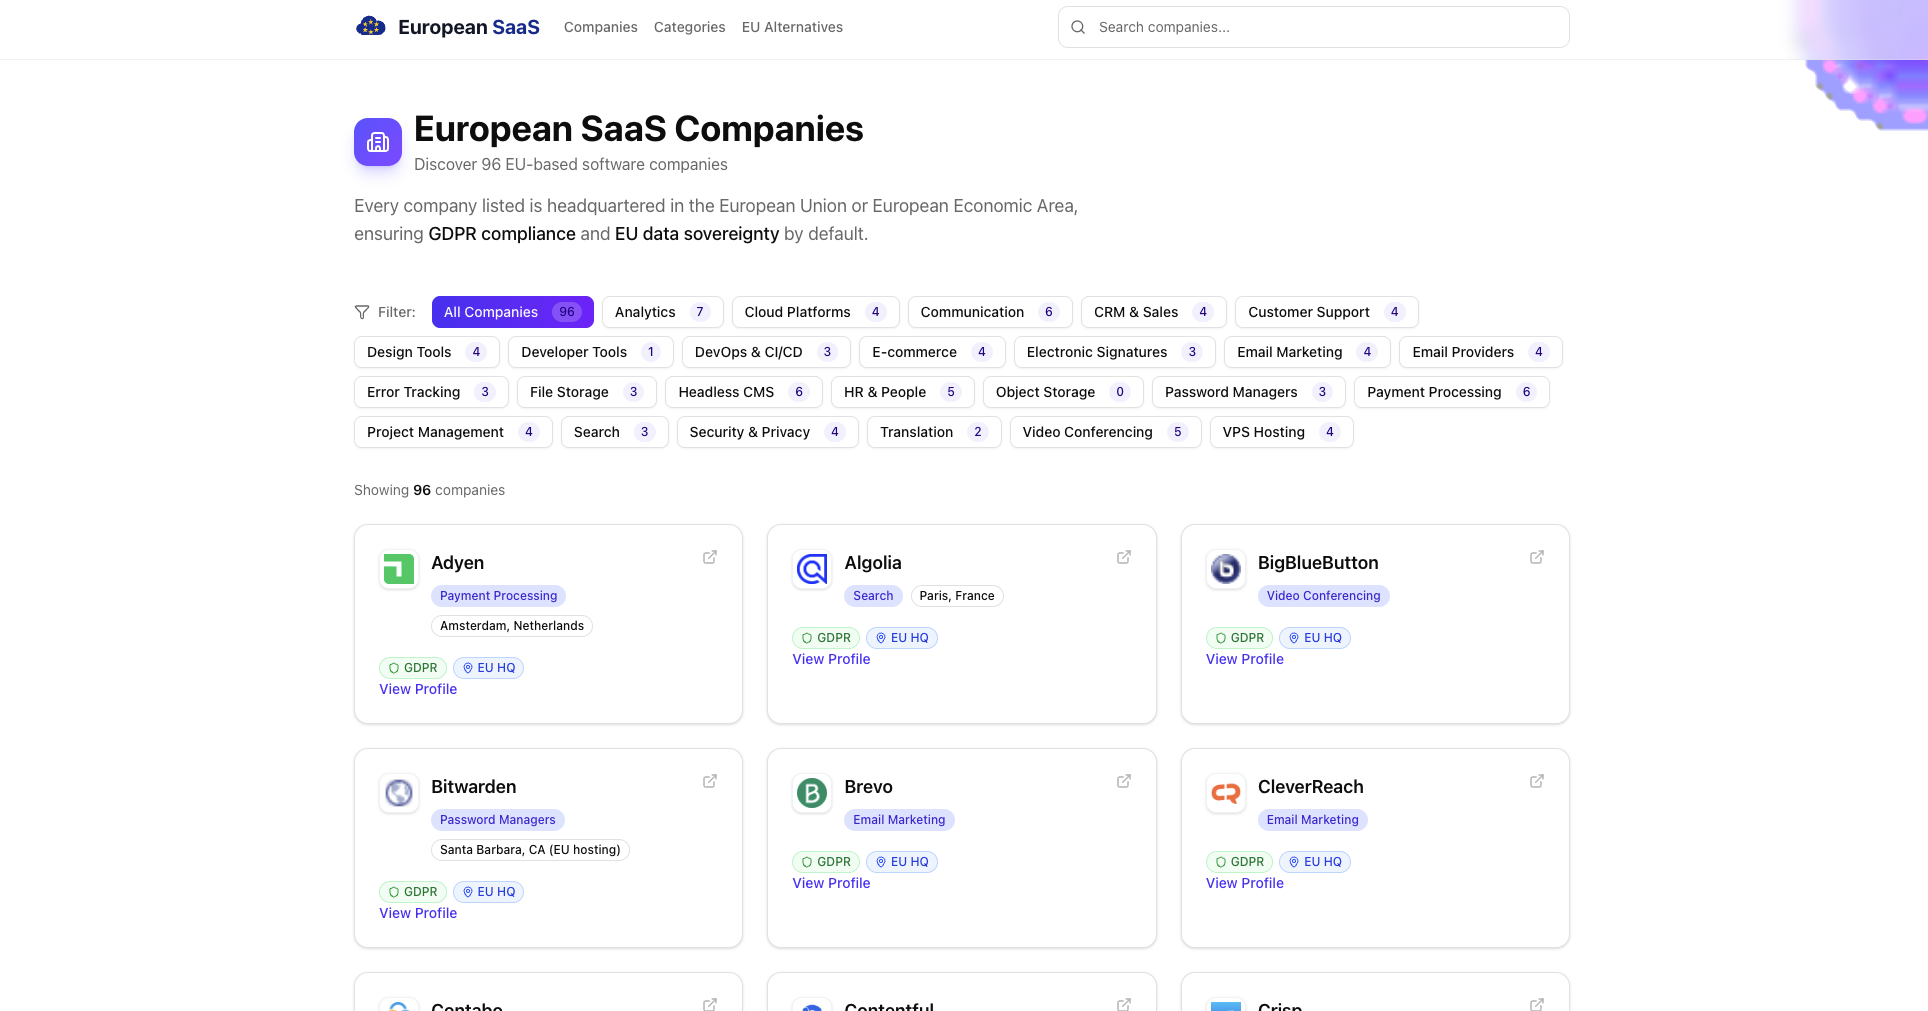Select the EU Alternatives nav item
The width and height of the screenshot is (1928, 1011).
792,27
